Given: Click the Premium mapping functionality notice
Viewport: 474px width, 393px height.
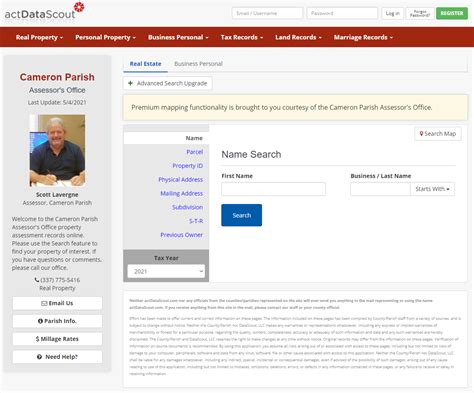Looking at the screenshot, I should [295, 107].
